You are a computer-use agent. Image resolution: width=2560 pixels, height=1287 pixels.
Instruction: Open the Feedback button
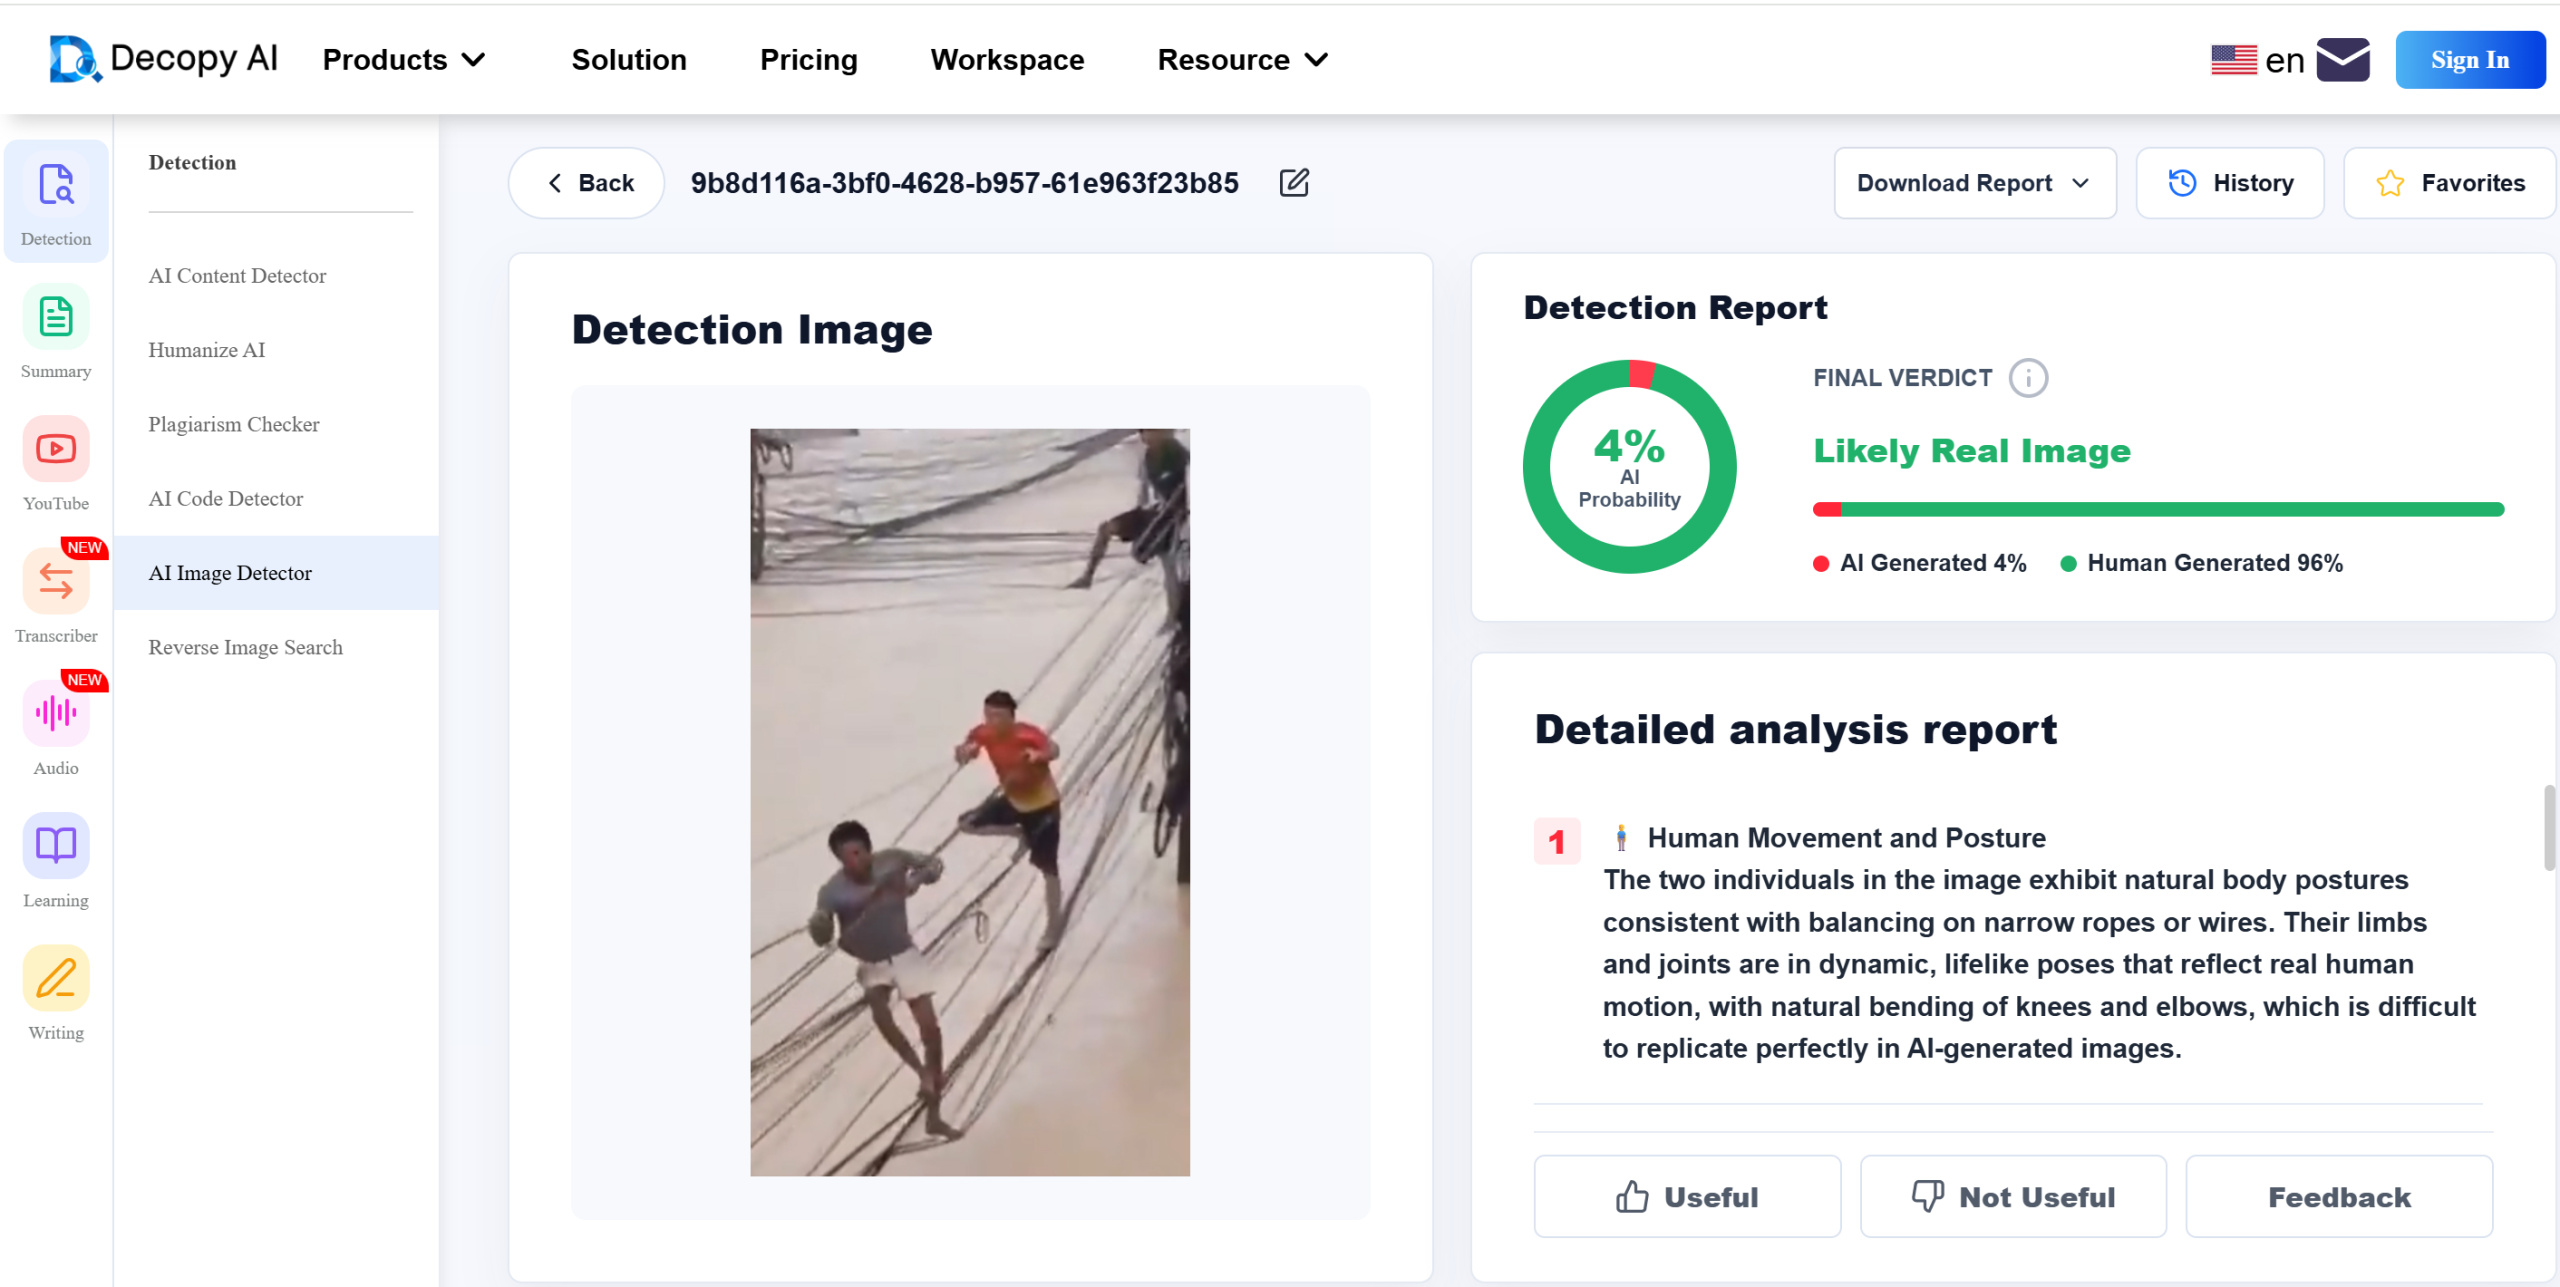[x=2339, y=1196]
